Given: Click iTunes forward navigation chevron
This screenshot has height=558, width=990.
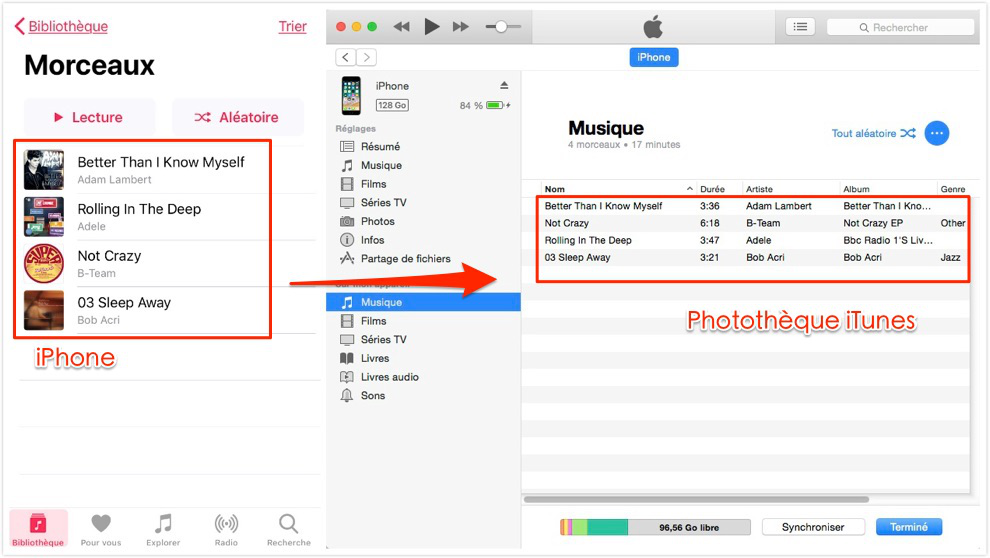Looking at the screenshot, I should coord(367,57).
